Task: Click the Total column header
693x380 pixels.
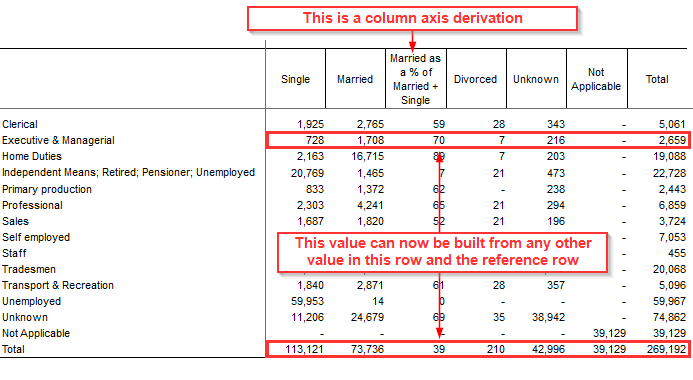Action: [x=657, y=79]
